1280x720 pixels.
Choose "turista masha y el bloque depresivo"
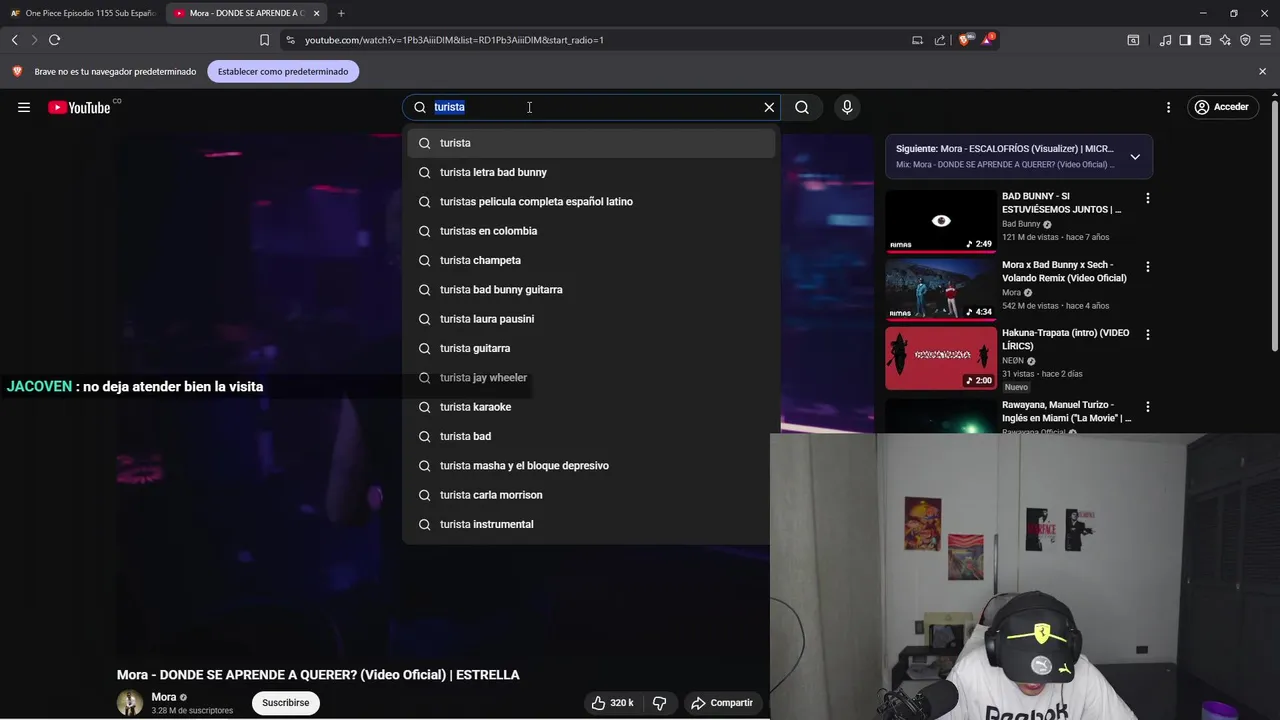pyautogui.click(x=591, y=465)
